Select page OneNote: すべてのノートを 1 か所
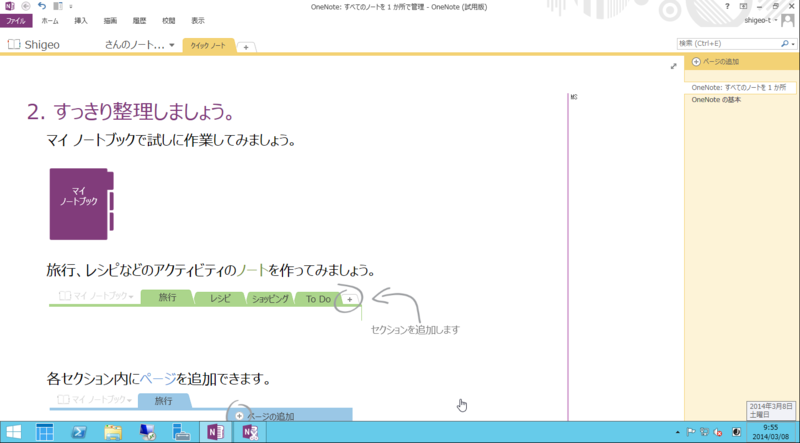The height and width of the screenshot is (443, 800). click(739, 88)
